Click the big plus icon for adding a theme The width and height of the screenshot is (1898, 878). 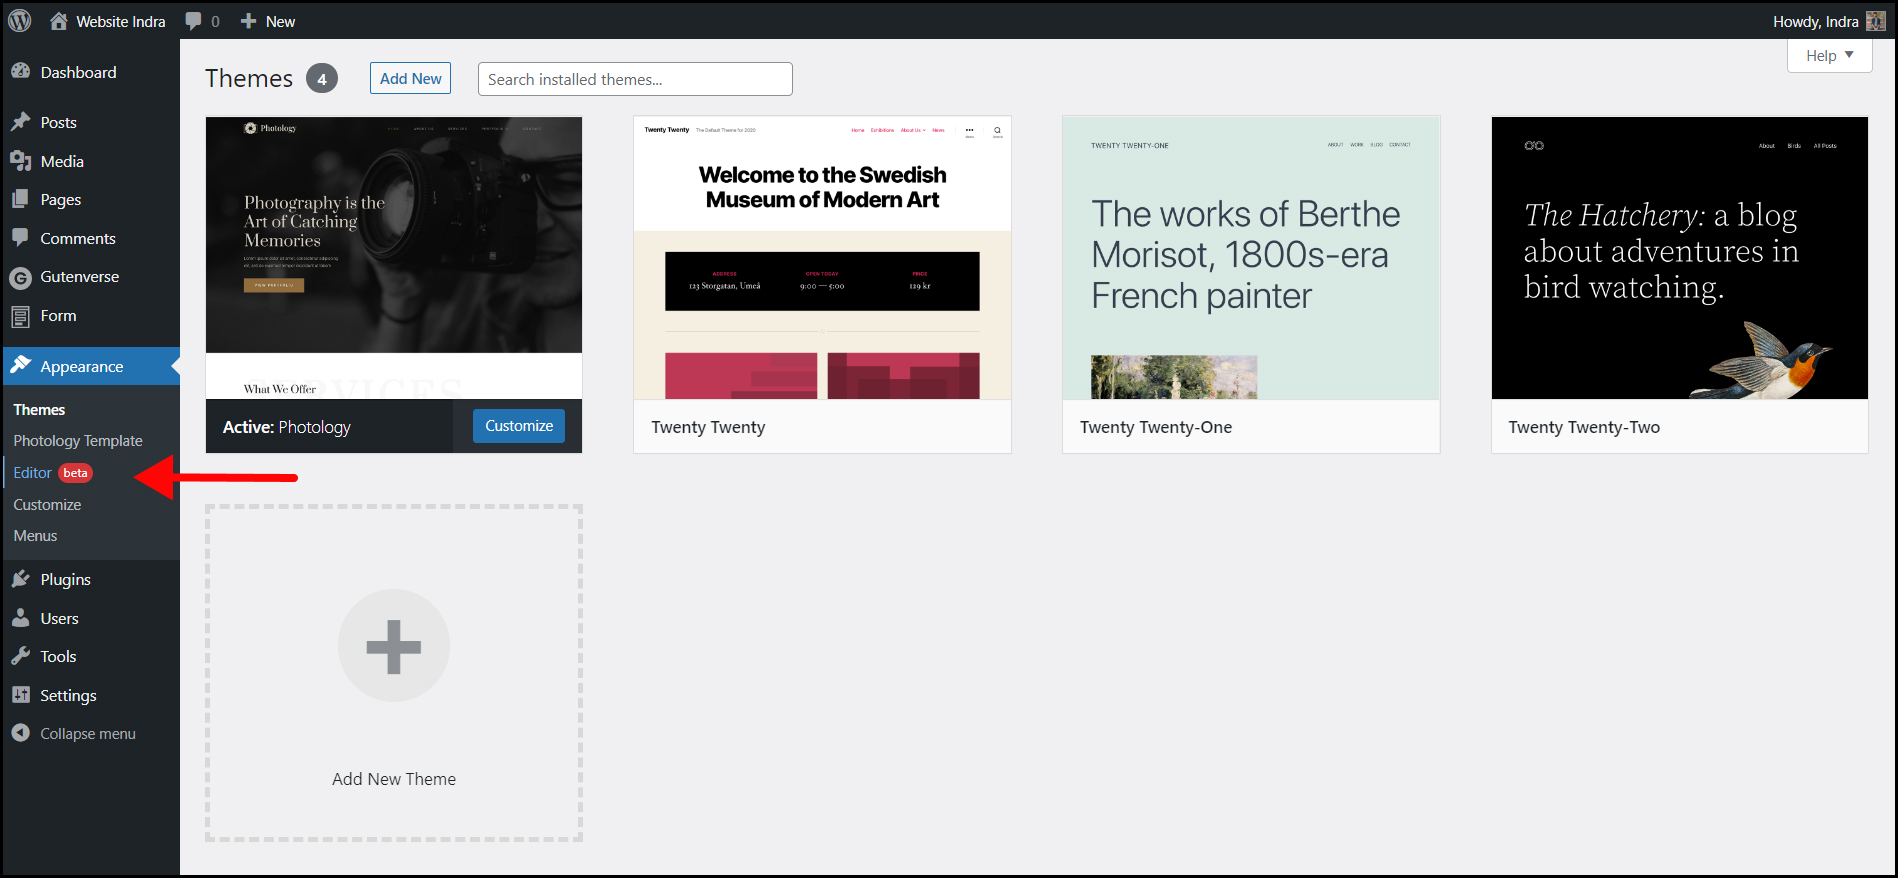[x=394, y=646]
